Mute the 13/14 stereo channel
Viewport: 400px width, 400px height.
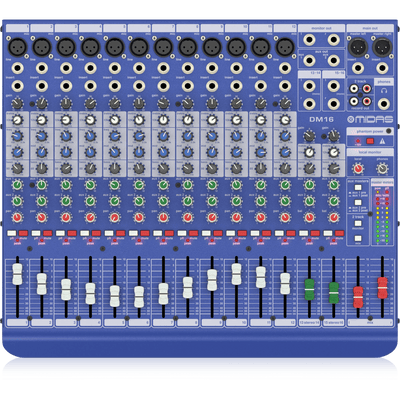click(315, 233)
